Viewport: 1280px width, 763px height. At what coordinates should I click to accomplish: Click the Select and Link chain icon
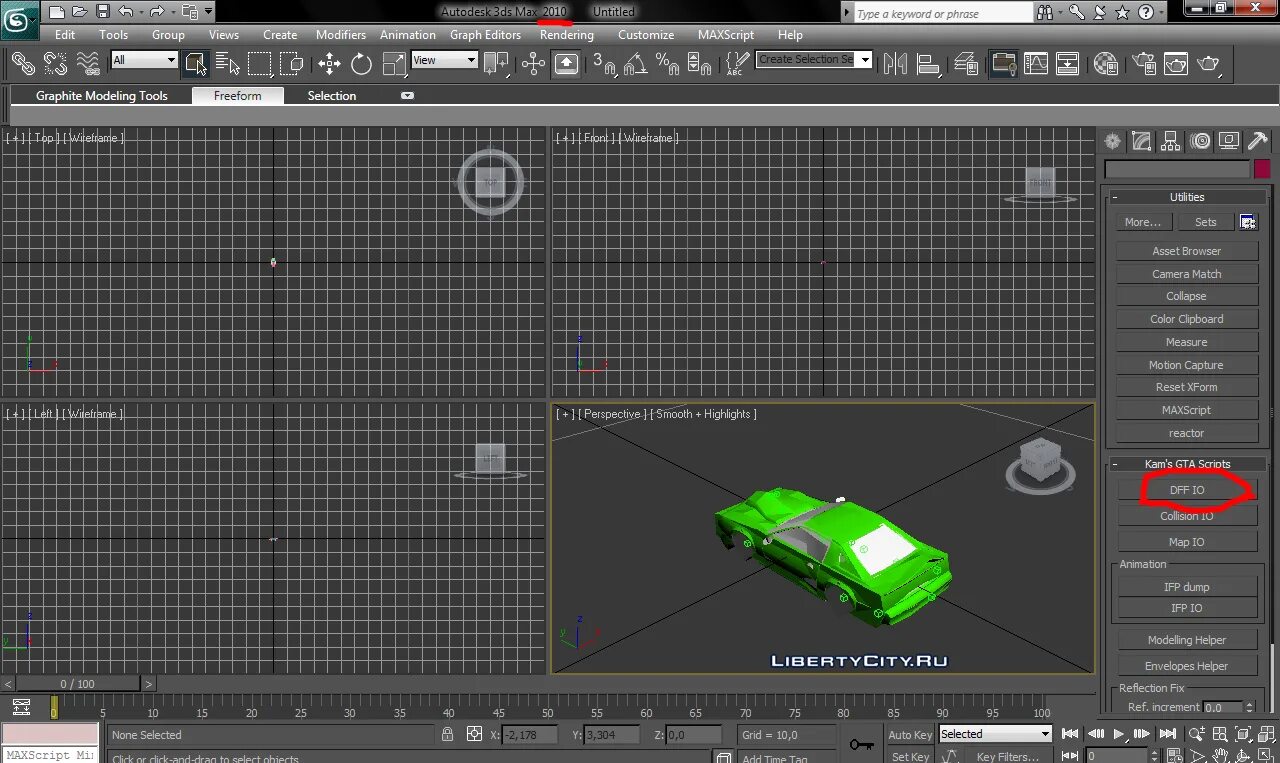click(x=23, y=64)
